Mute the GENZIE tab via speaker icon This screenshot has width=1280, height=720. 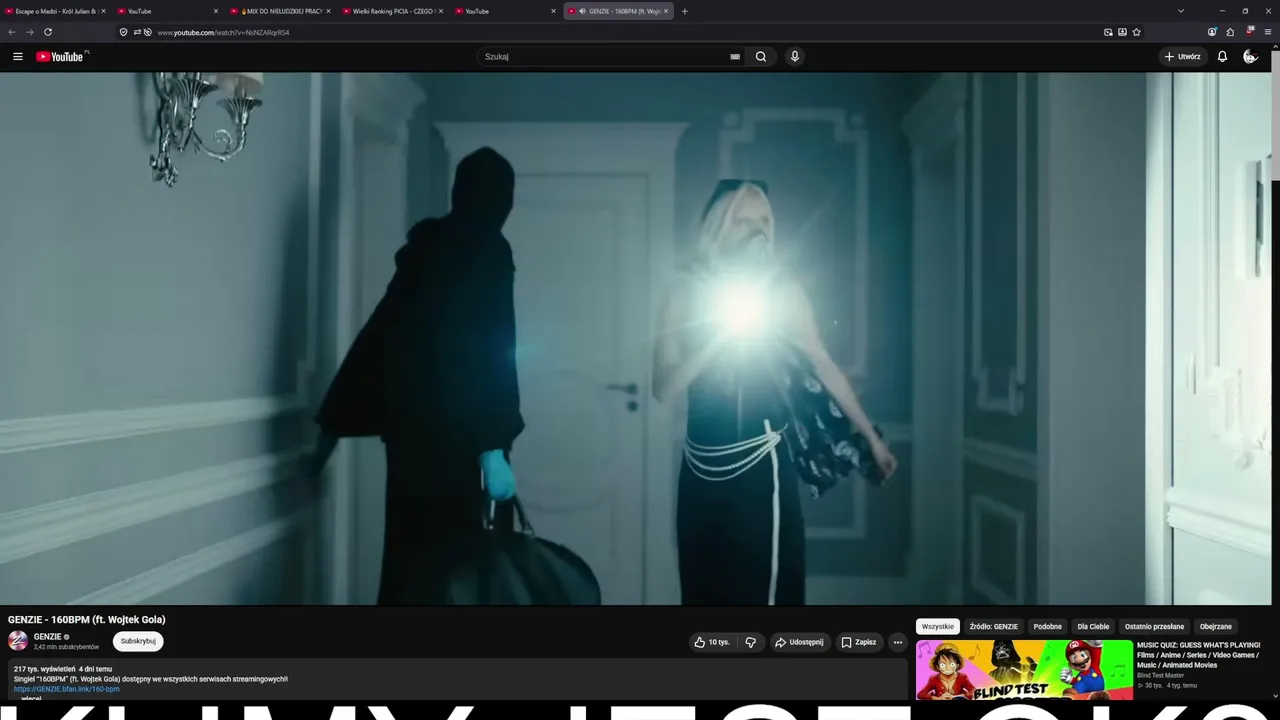[x=582, y=11]
